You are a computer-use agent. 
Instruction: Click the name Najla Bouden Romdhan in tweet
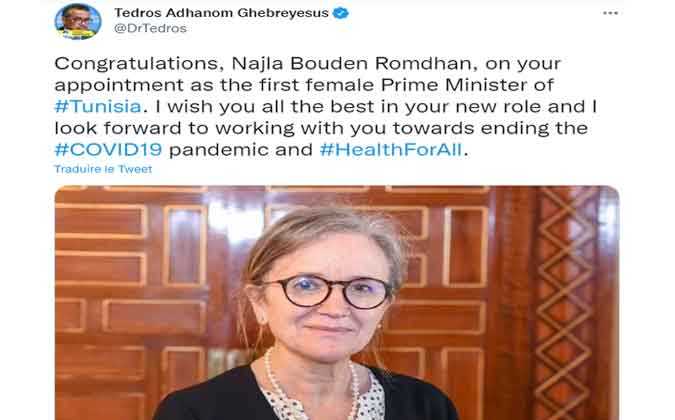[352, 64]
